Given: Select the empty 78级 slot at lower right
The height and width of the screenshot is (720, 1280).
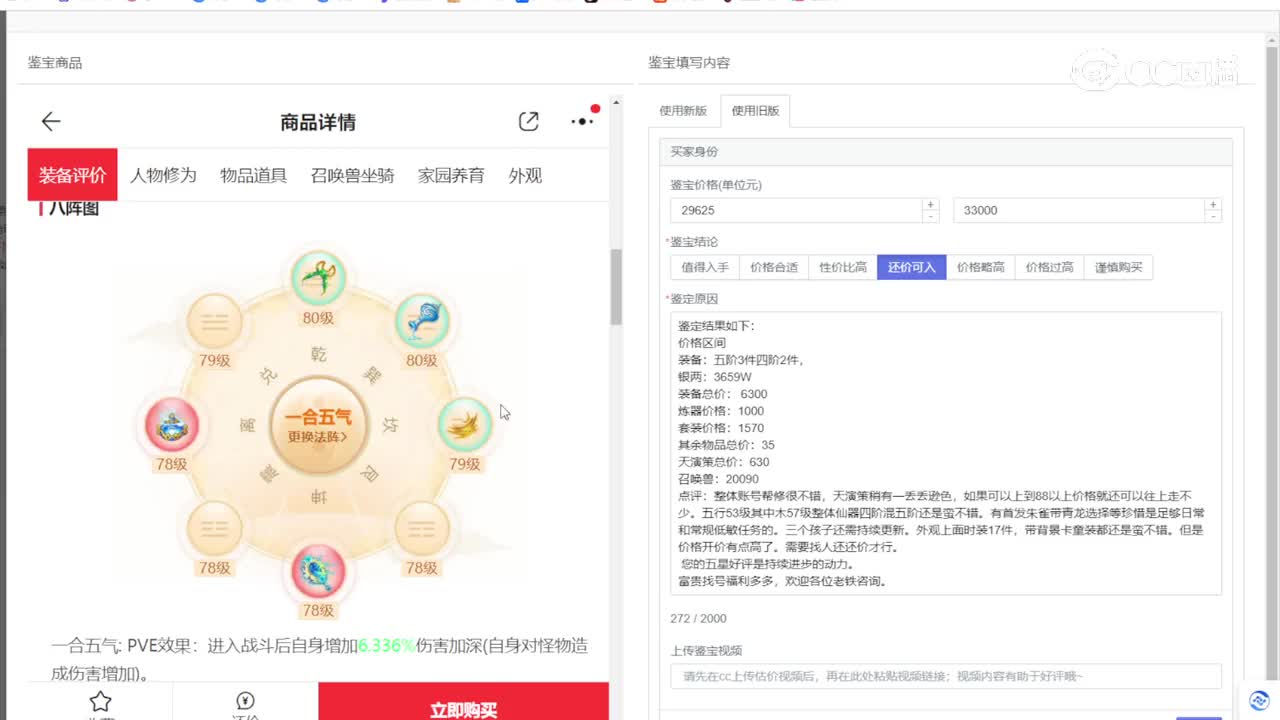Looking at the screenshot, I should click(x=422, y=528).
